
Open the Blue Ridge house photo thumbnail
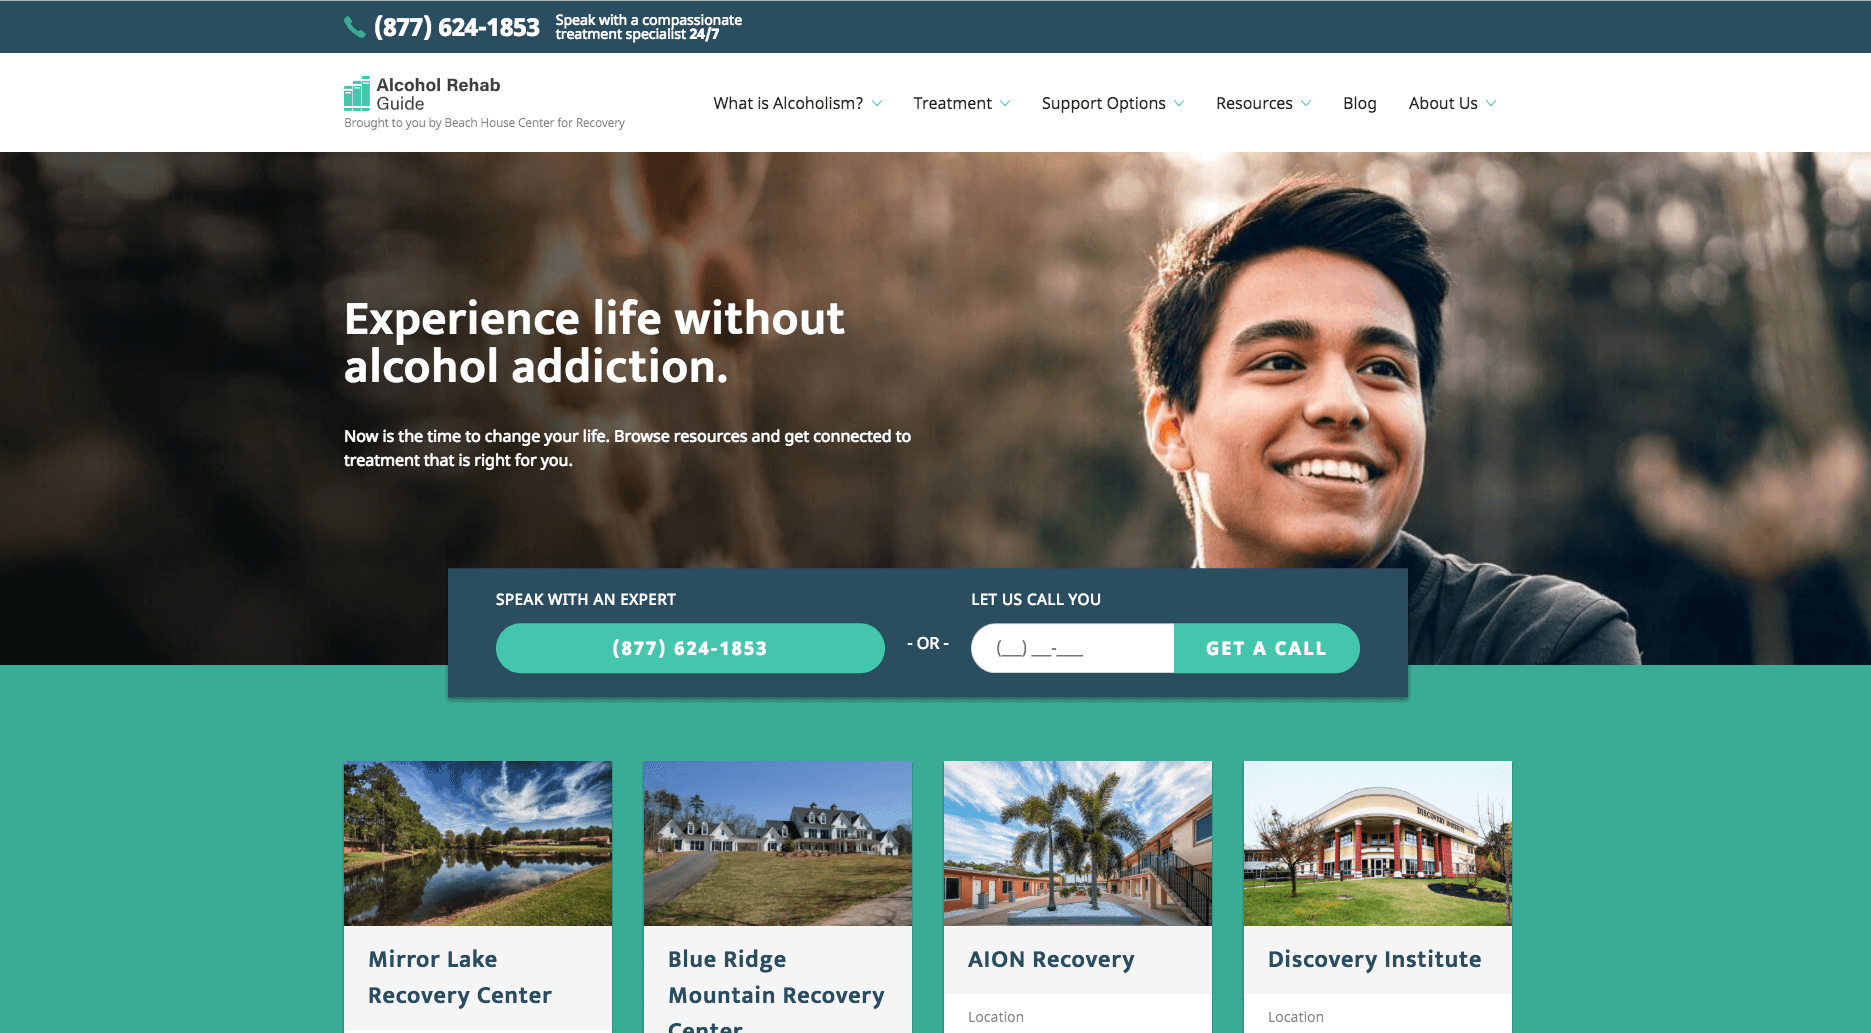tap(778, 843)
